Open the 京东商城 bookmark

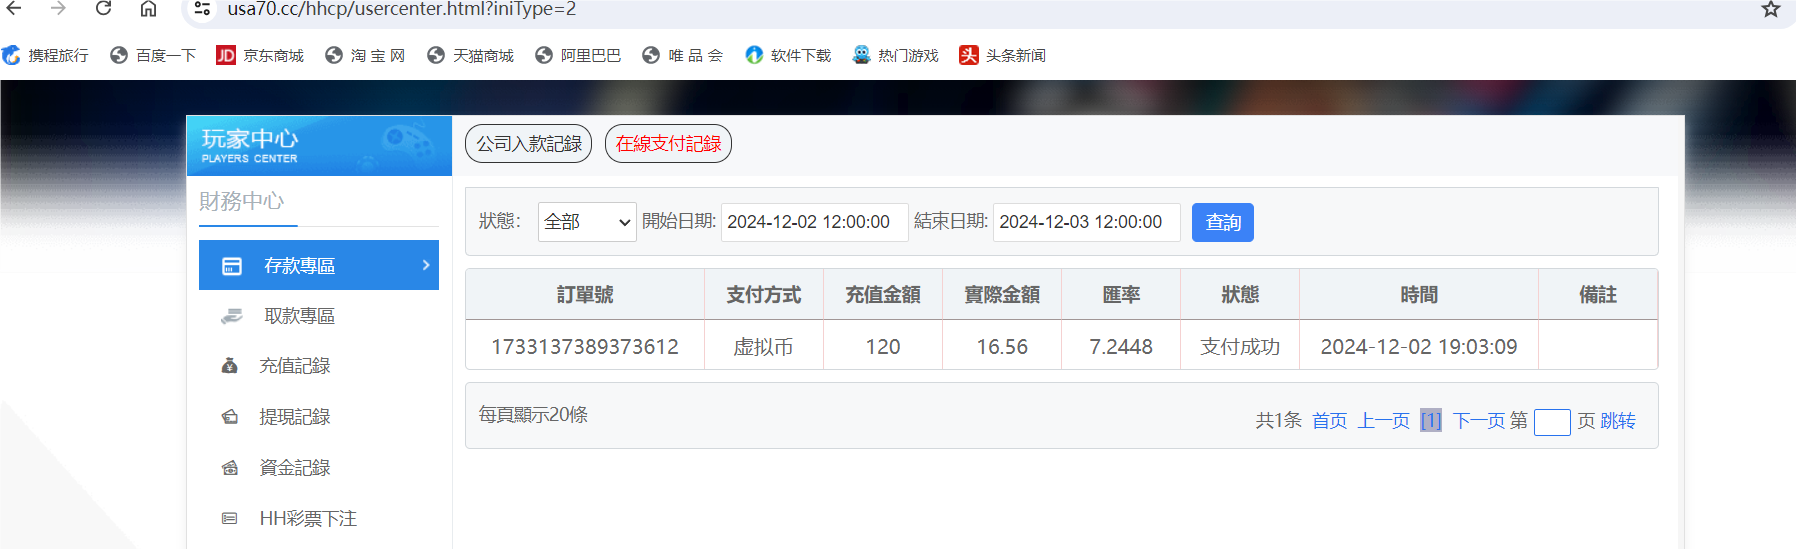(260, 55)
